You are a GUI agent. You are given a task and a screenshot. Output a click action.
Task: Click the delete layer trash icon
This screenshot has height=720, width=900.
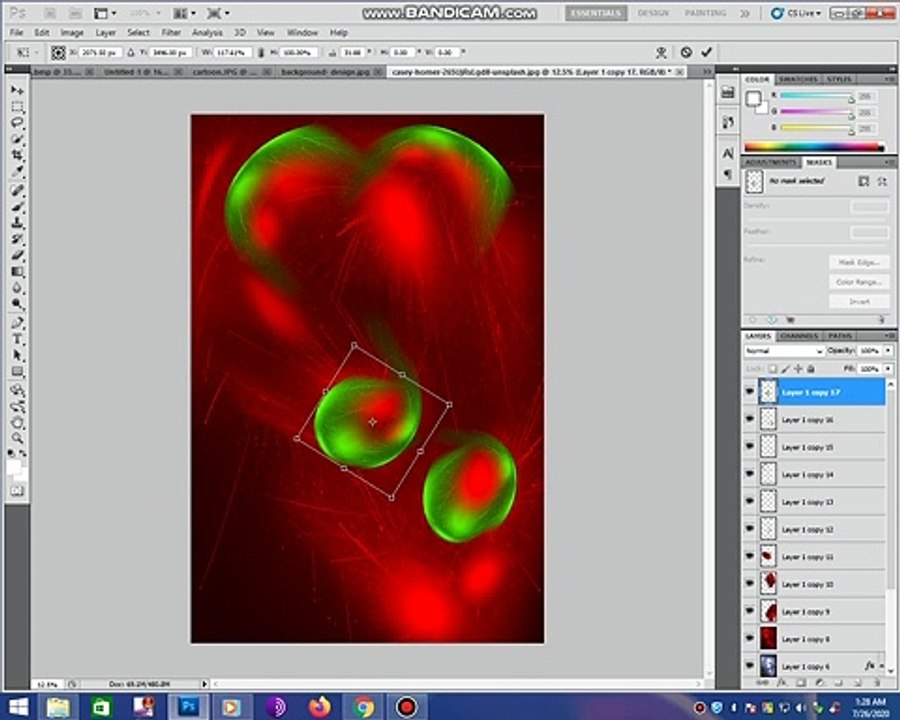(876, 683)
